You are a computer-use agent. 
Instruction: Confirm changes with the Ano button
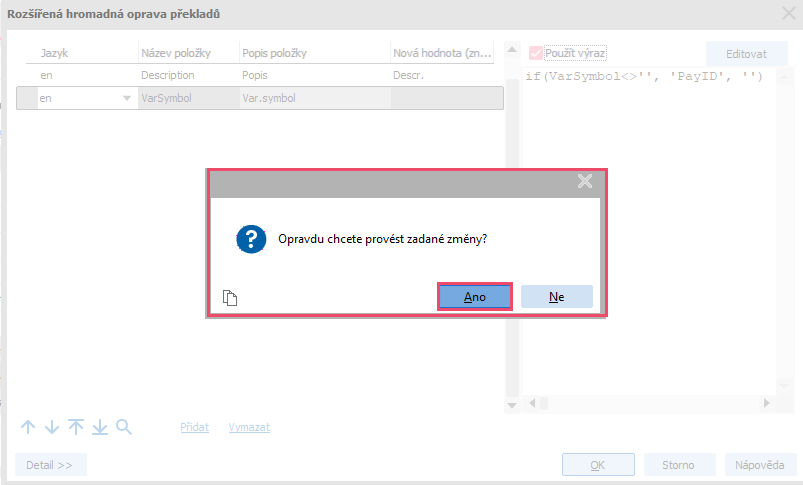[x=475, y=297]
